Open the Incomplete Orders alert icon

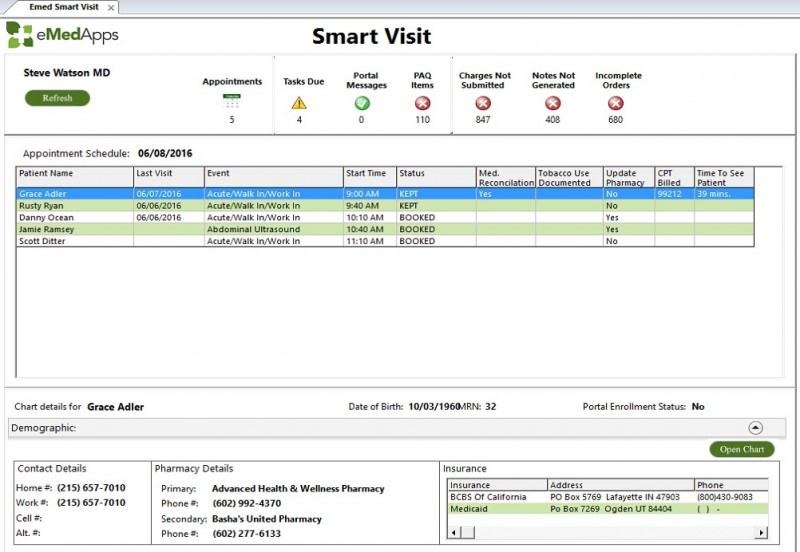(x=616, y=103)
